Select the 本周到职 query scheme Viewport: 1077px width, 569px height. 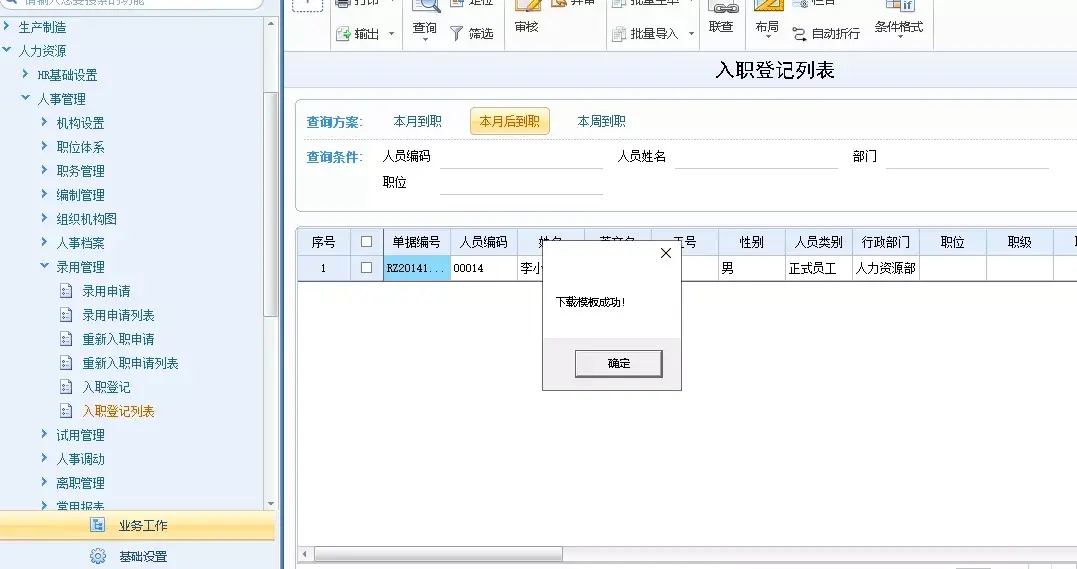[x=602, y=122]
